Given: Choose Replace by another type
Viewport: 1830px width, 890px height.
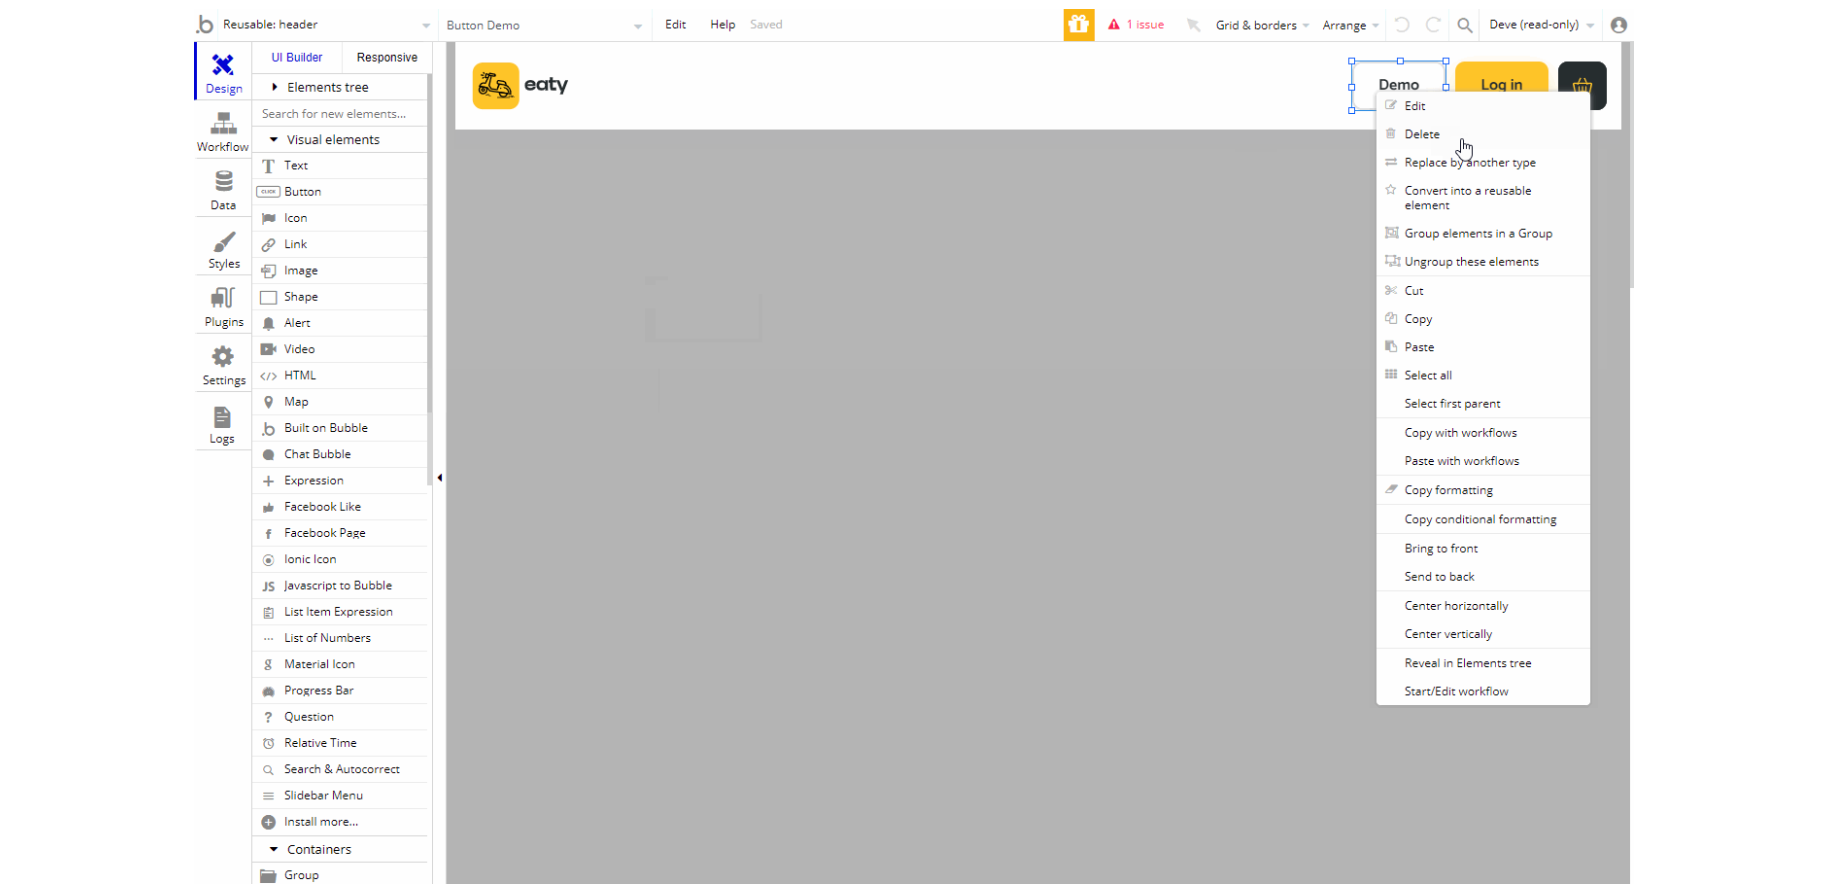Looking at the screenshot, I should [1482, 162].
